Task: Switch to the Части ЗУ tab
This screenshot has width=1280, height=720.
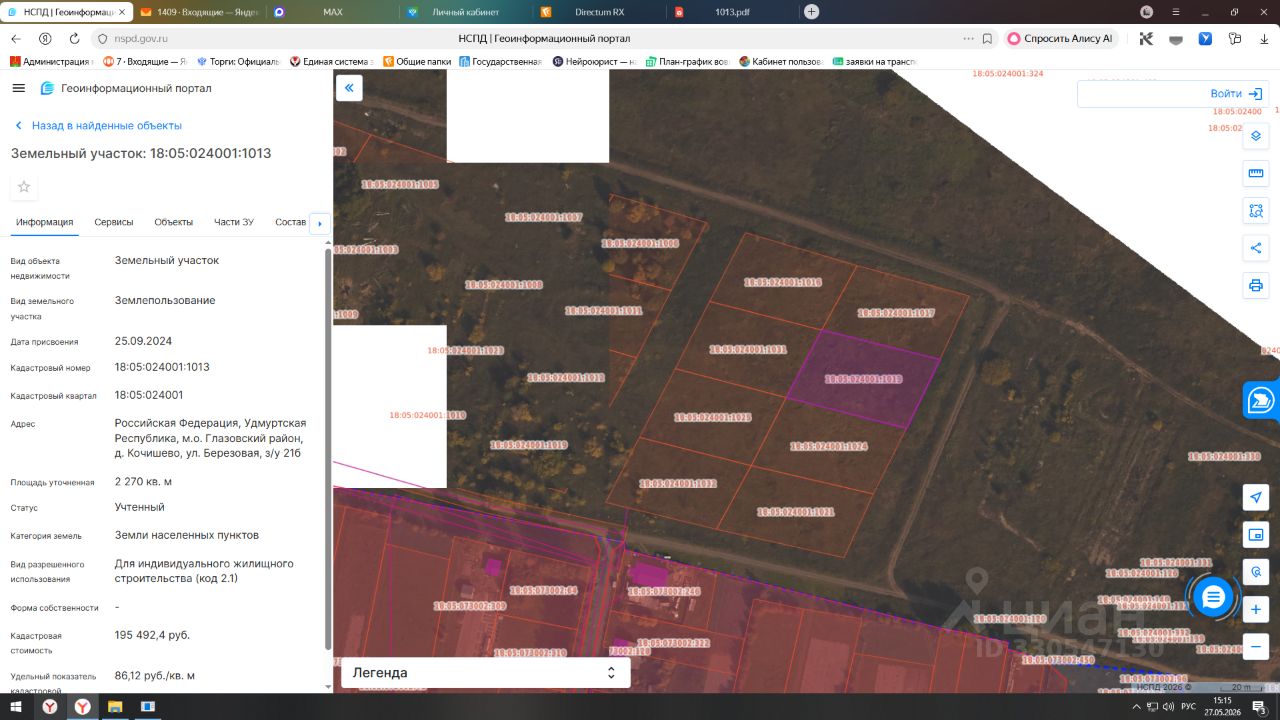Action: coord(234,222)
